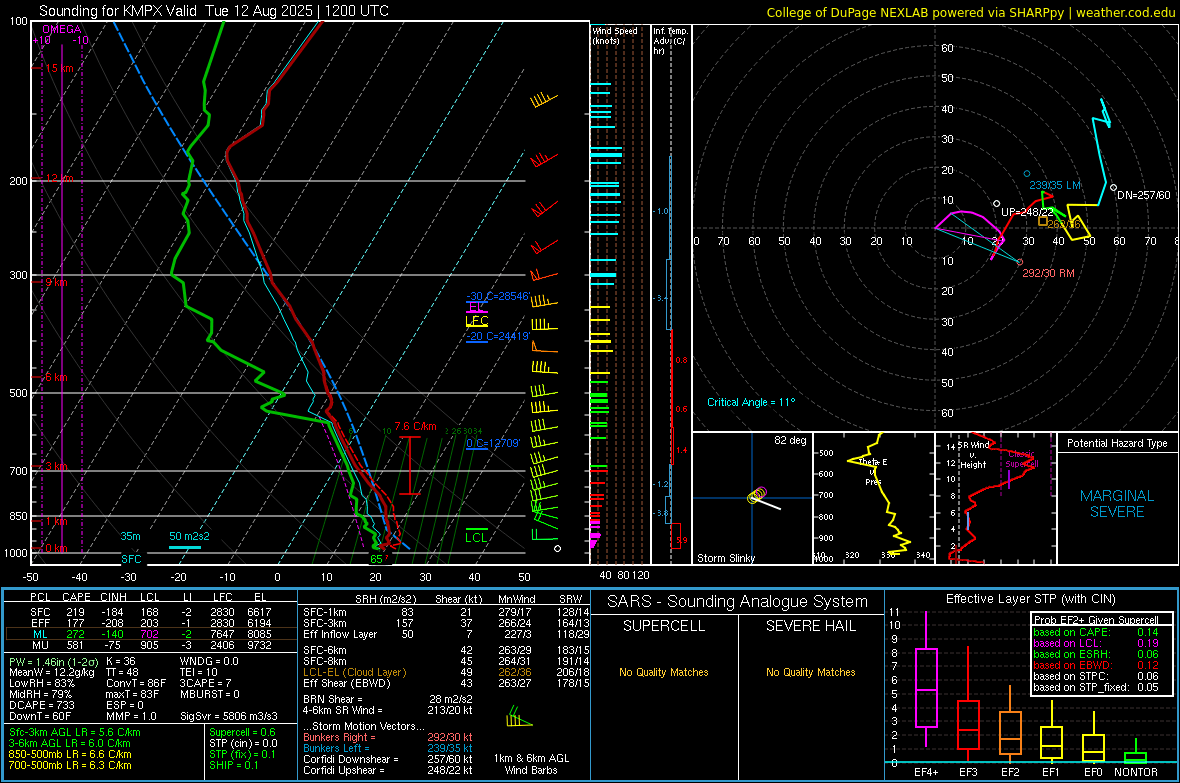Image resolution: width=1180 pixels, height=783 pixels.
Task: Click the '9 km' height marker
Action: coord(56,282)
